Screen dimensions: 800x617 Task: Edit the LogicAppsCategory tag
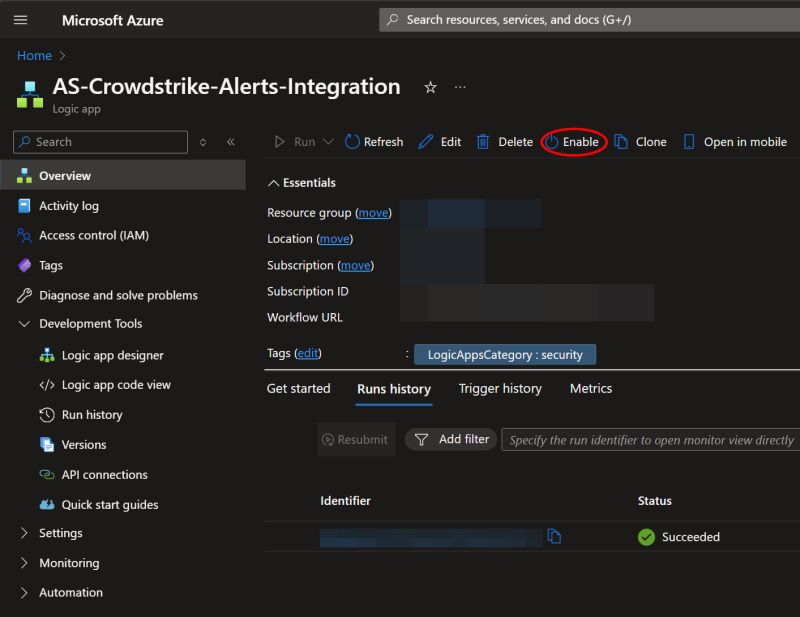[307, 353]
